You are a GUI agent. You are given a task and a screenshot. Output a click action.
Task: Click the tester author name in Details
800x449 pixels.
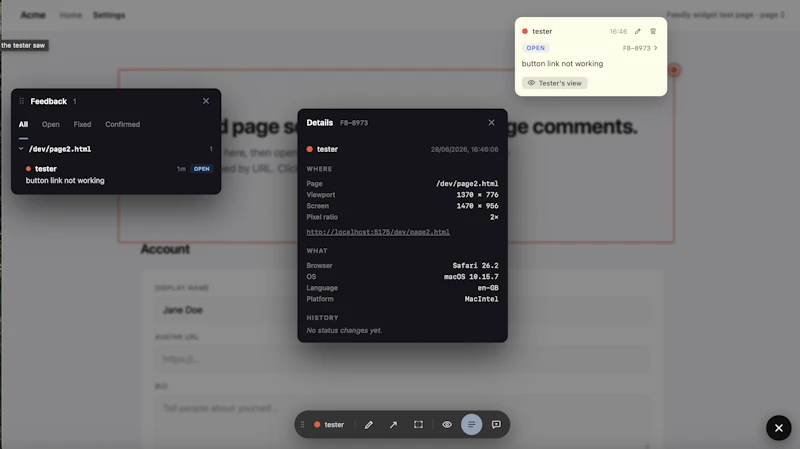pyautogui.click(x=327, y=149)
